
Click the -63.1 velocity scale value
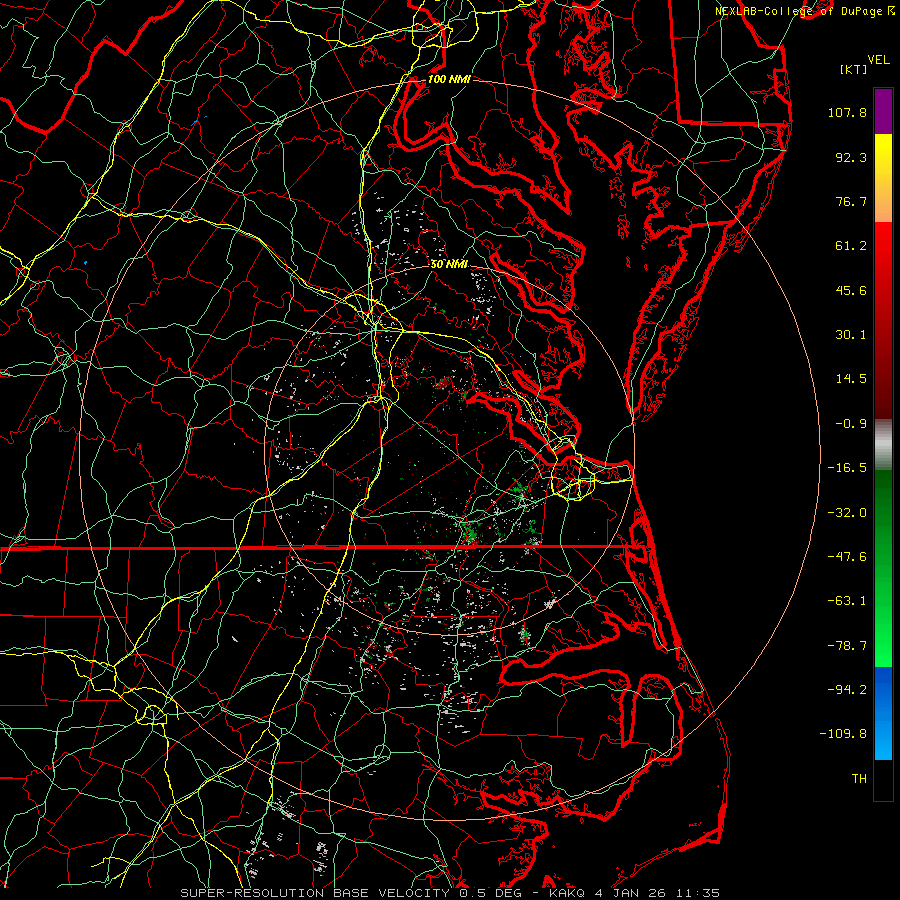tap(847, 601)
